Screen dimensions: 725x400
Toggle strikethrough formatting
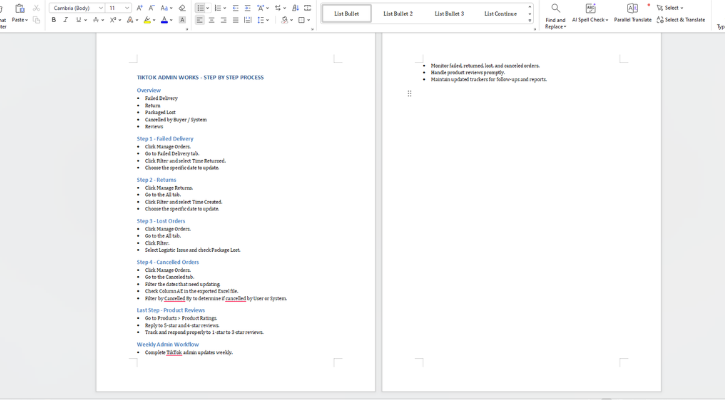click(95, 20)
